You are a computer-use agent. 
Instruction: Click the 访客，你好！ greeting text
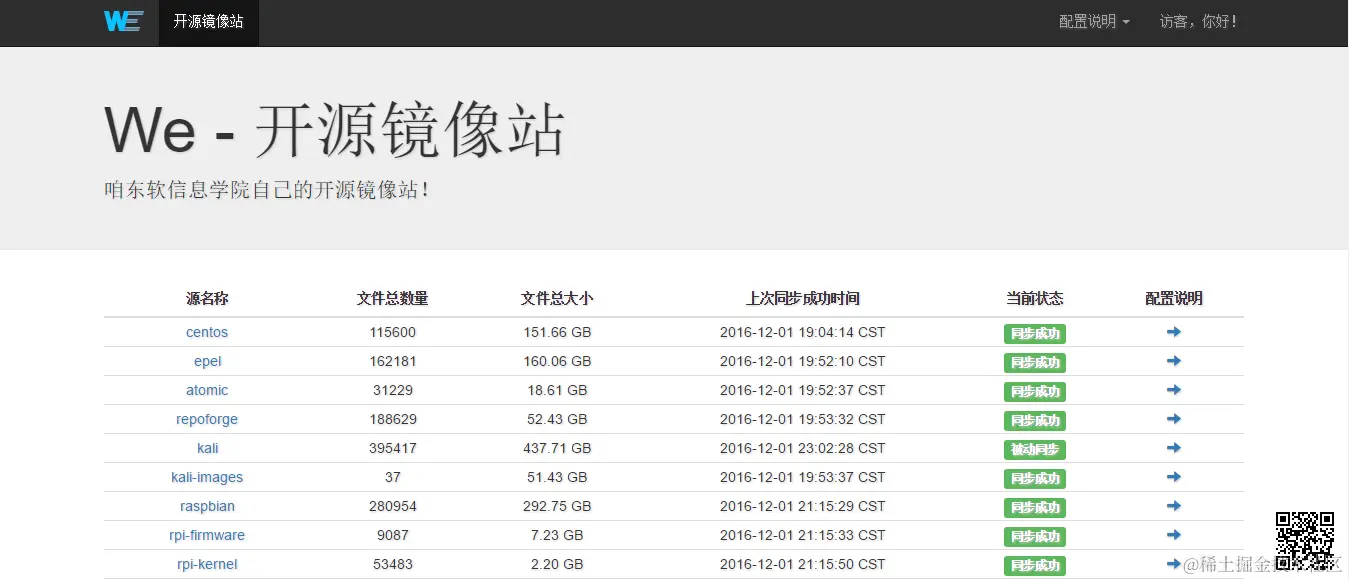point(1199,22)
